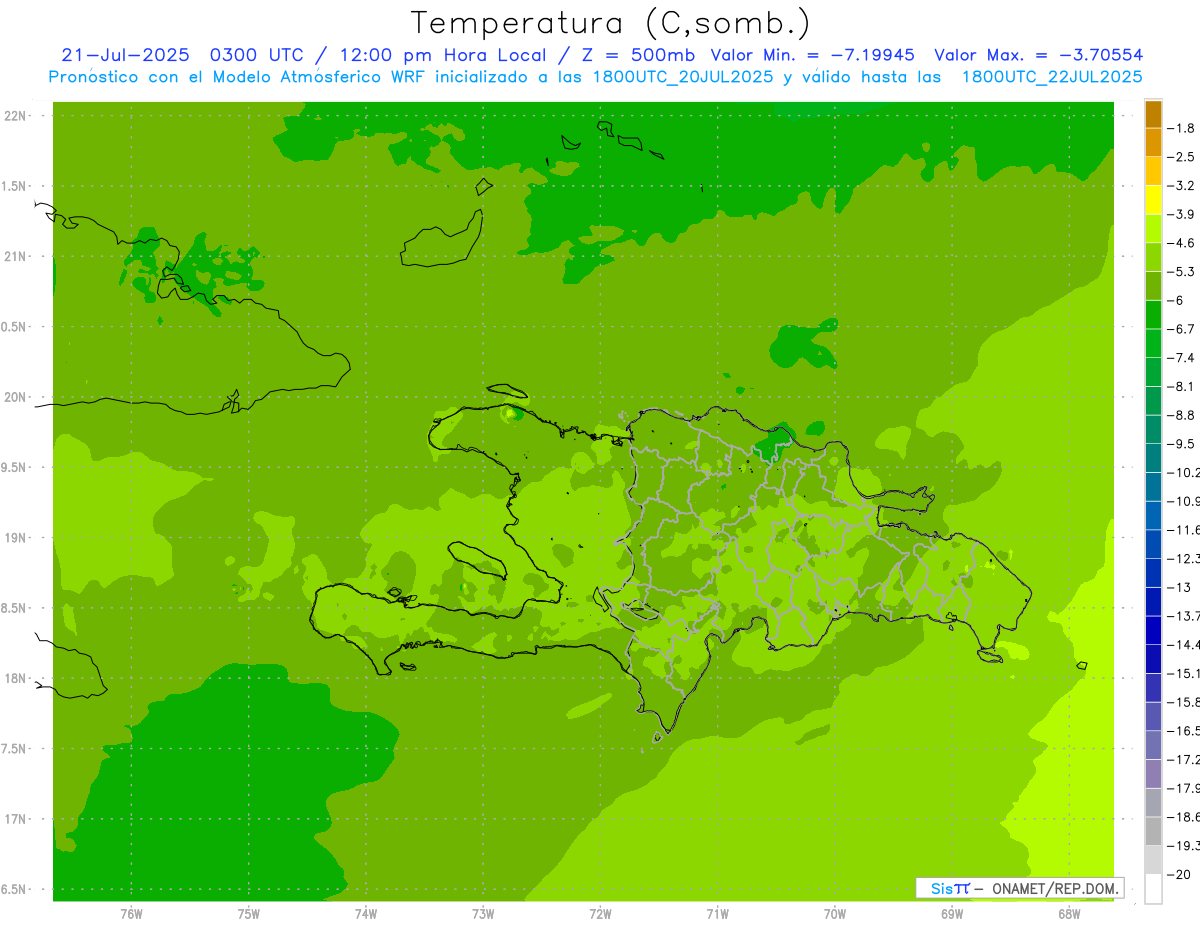Screen dimensions: 1200x927
Task: Click the 'ONAMET/REP.DOM.' credit label
Action: click(1054, 888)
